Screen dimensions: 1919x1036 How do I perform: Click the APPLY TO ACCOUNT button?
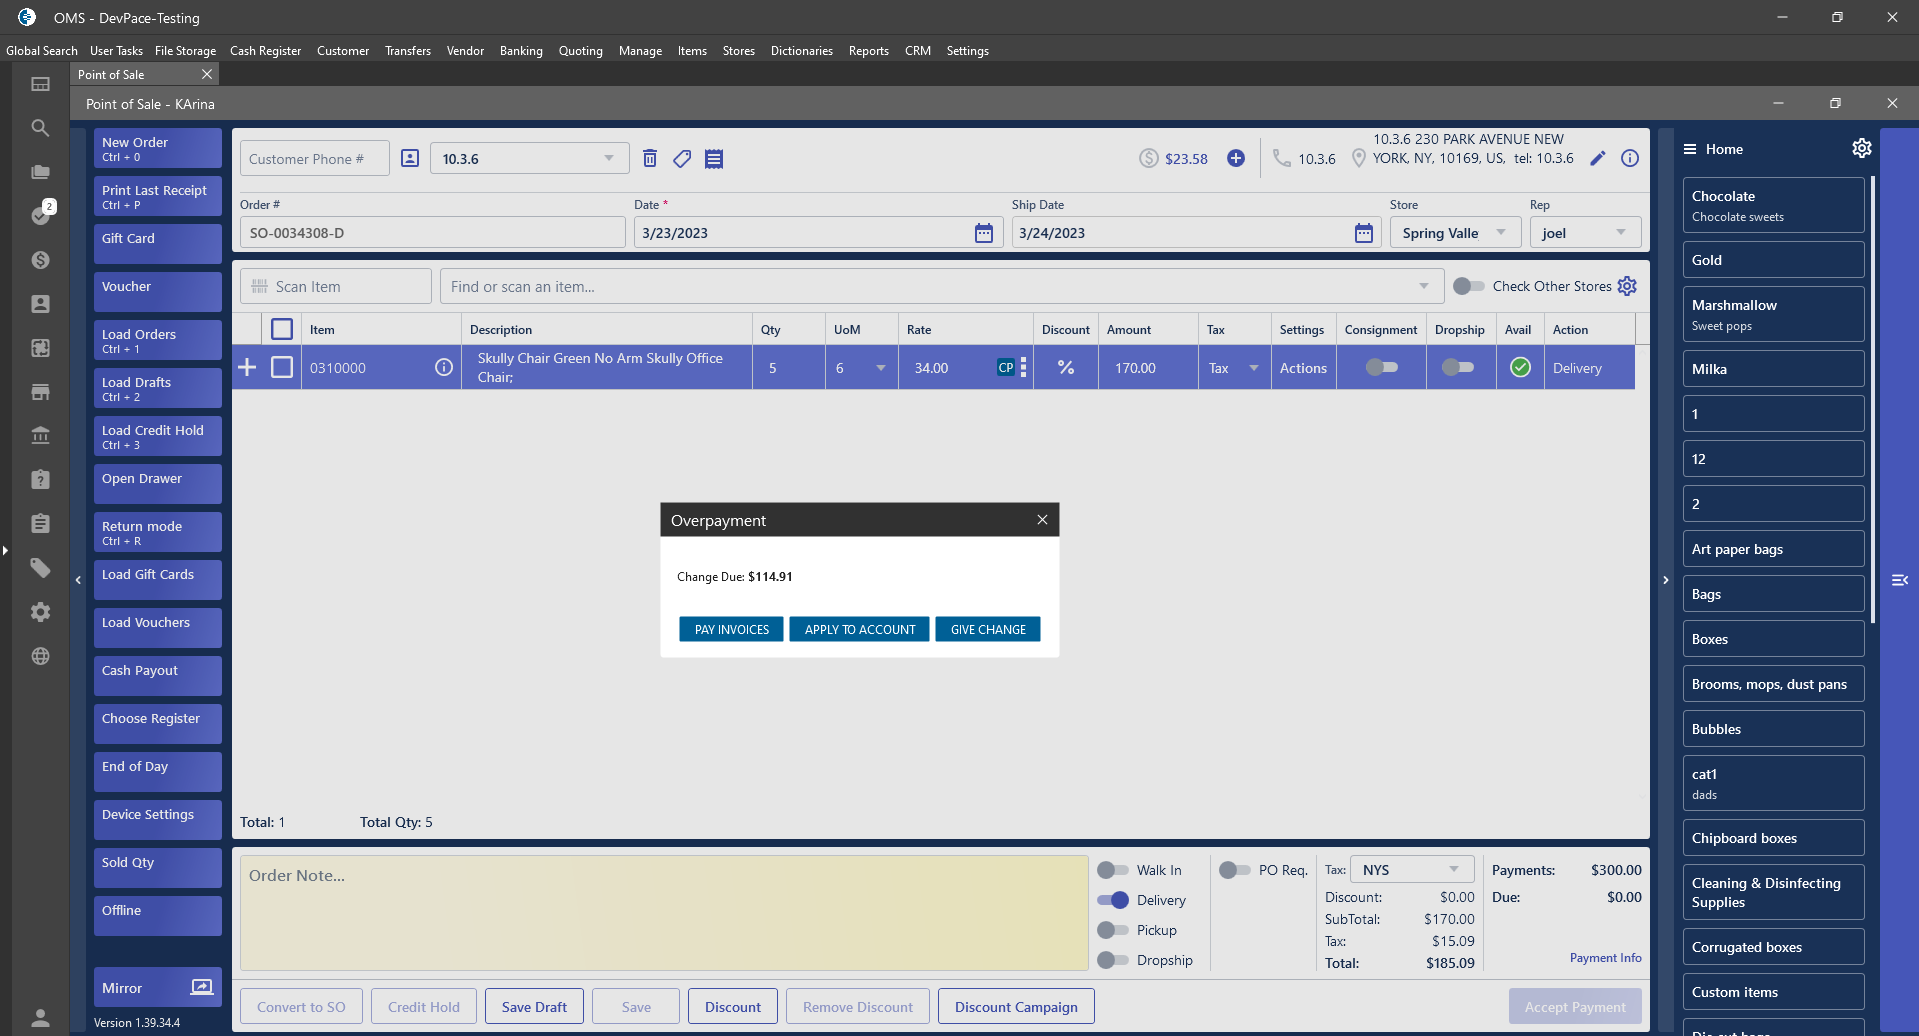tap(859, 629)
